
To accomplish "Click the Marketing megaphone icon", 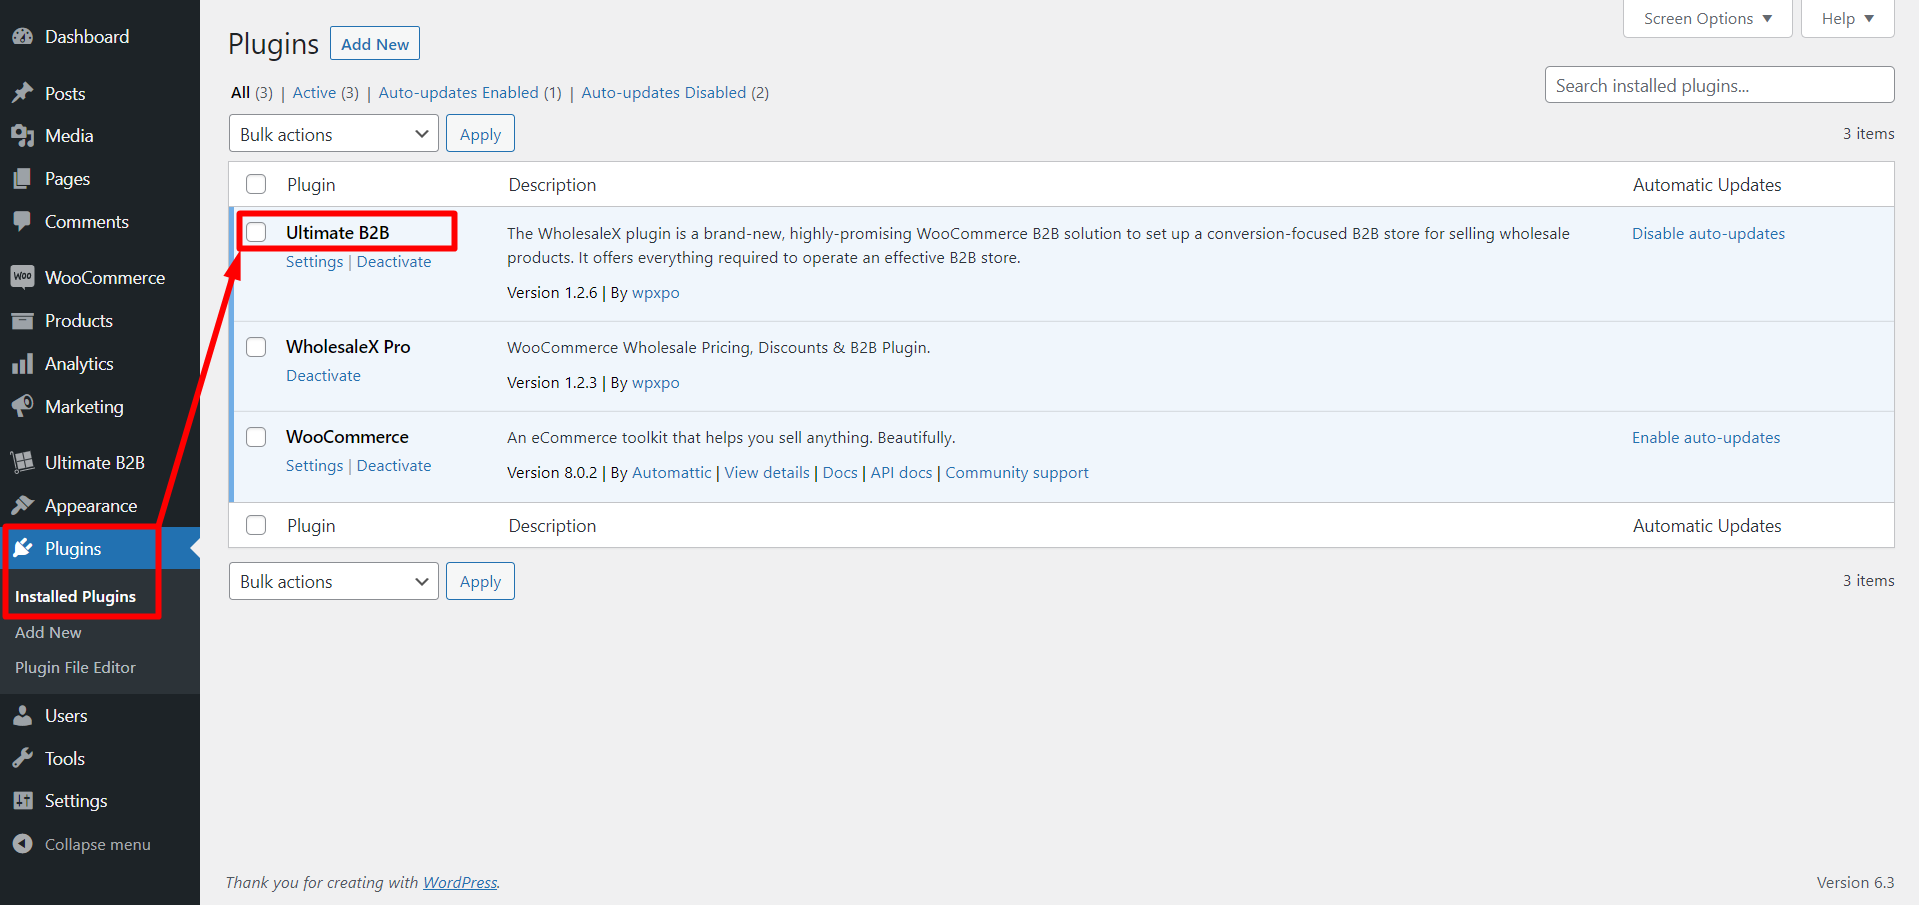I will click(22, 407).
